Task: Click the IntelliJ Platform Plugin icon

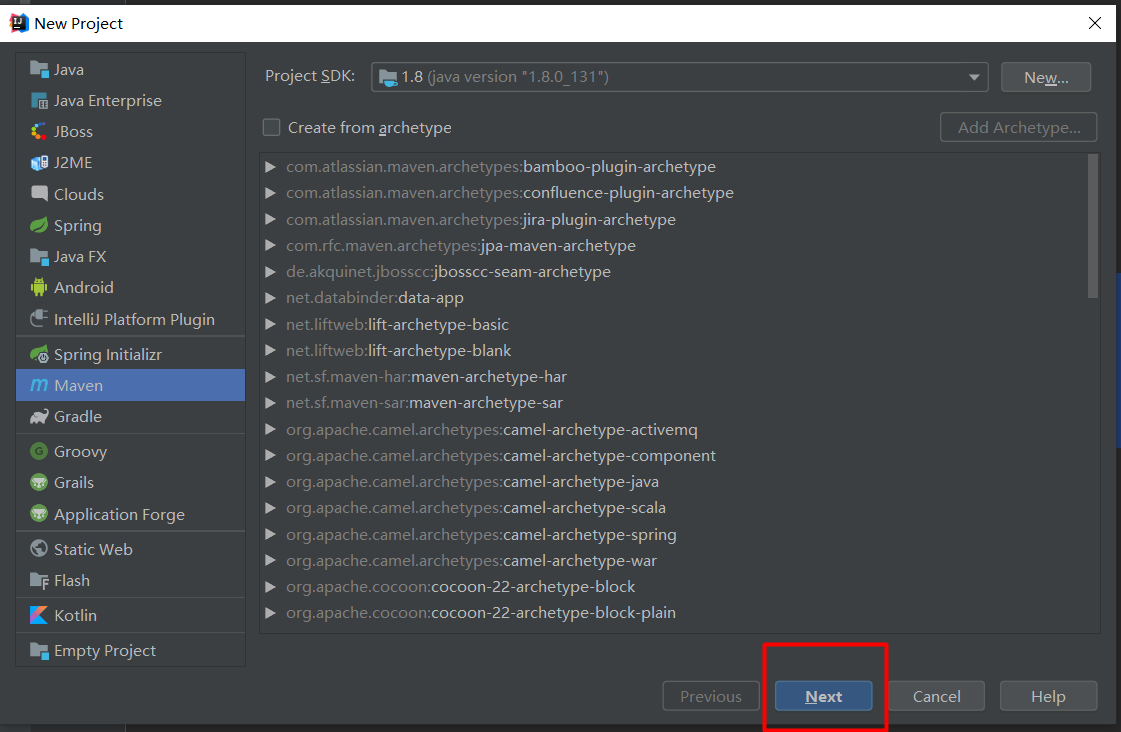Action: coord(39,319)
